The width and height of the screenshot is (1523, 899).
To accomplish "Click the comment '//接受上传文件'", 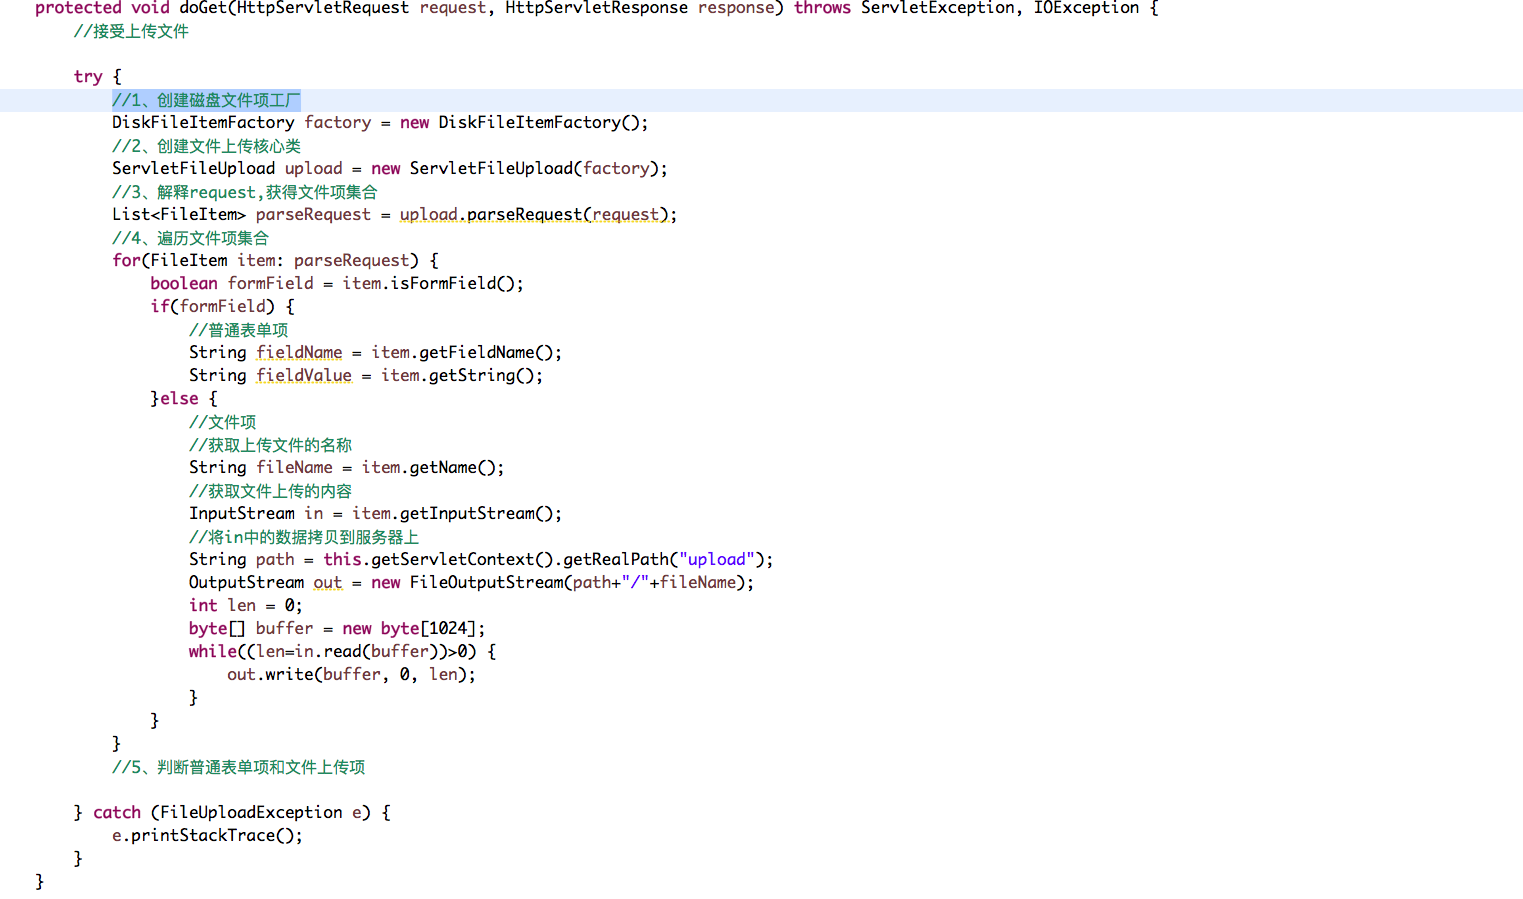I will (131, 31).
